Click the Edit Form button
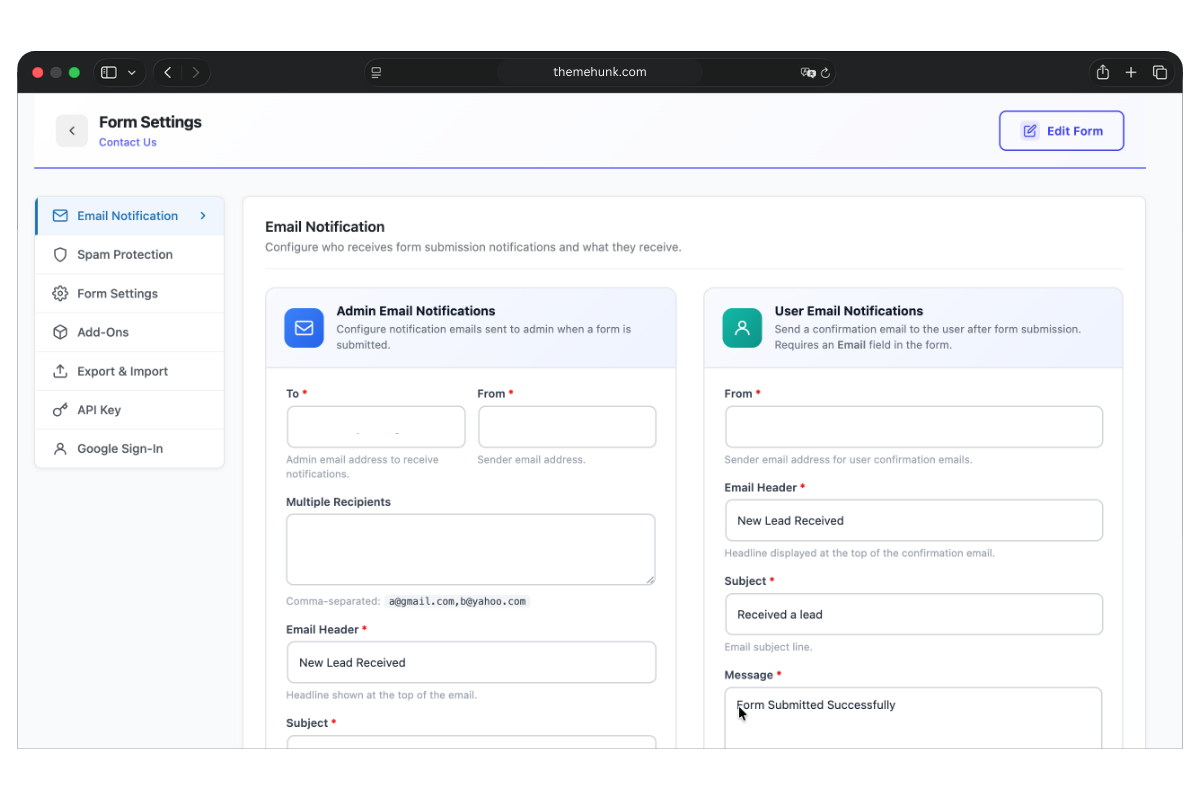 tap(1061, 131)
